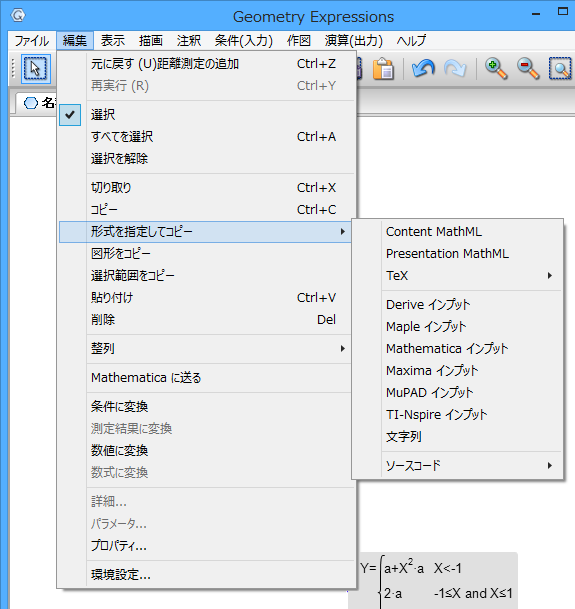Open the 形式を指定してコピー submenu
This screenshot has height=609, width=575.
[x=206, y=232]
